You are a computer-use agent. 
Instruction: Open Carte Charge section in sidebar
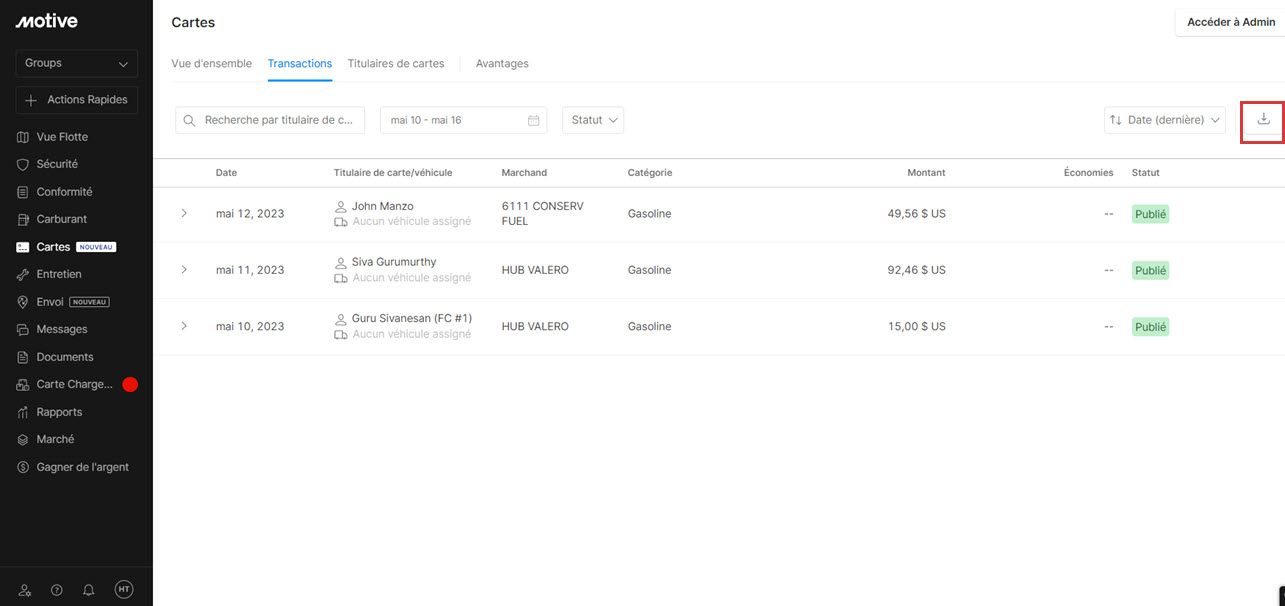tap(76, 384)
